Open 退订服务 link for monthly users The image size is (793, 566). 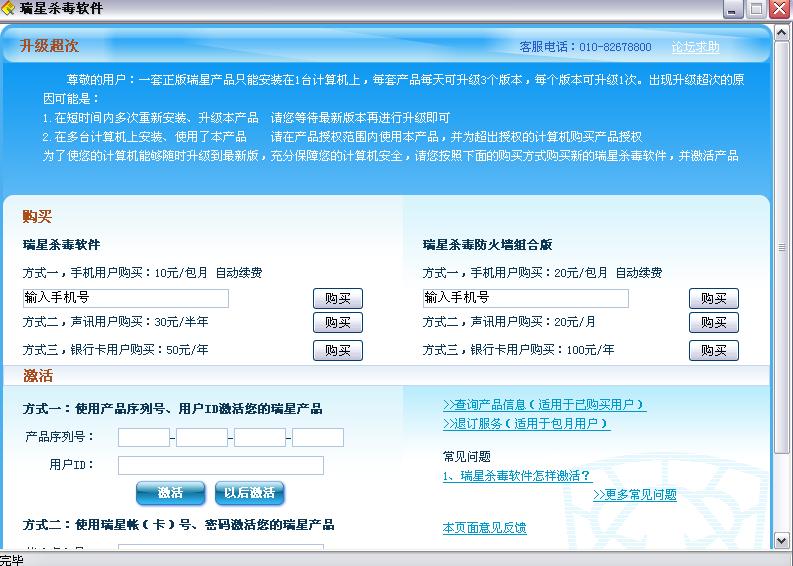tap(526, 424)
